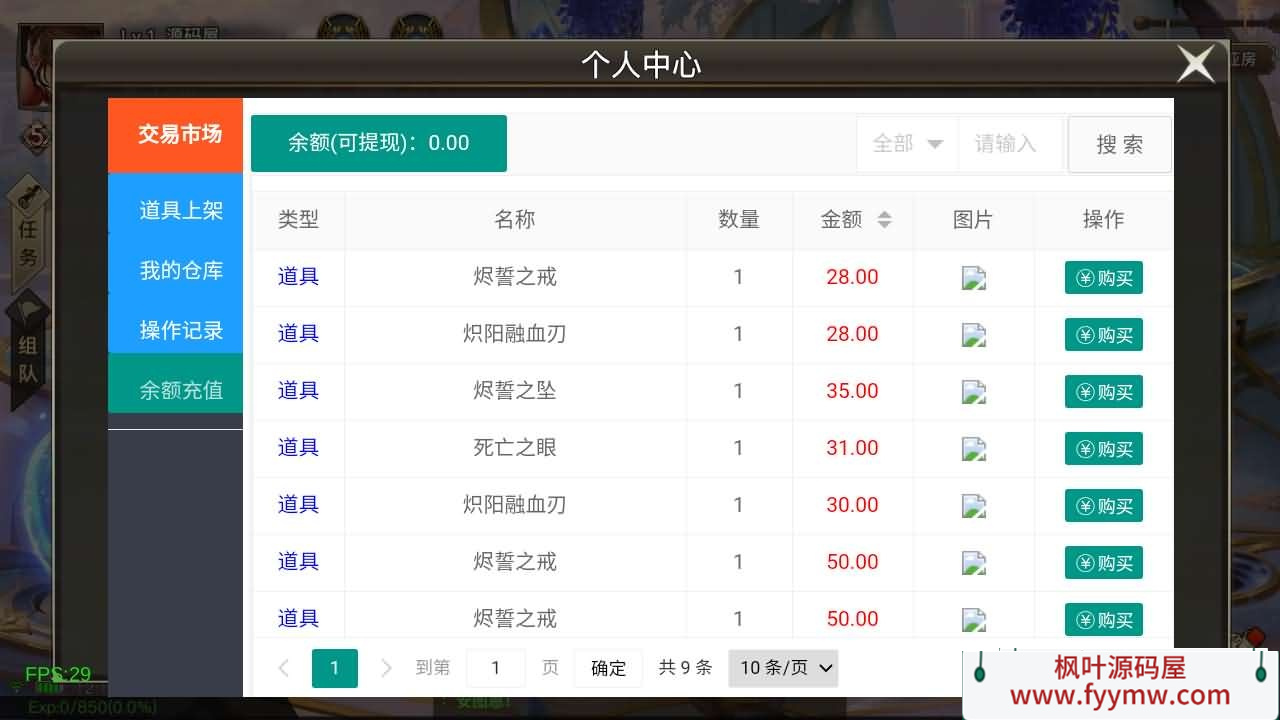Click the image thumbnail for 死亡之眼
This screenshot has width=1280, height=720.
[973, 449]
